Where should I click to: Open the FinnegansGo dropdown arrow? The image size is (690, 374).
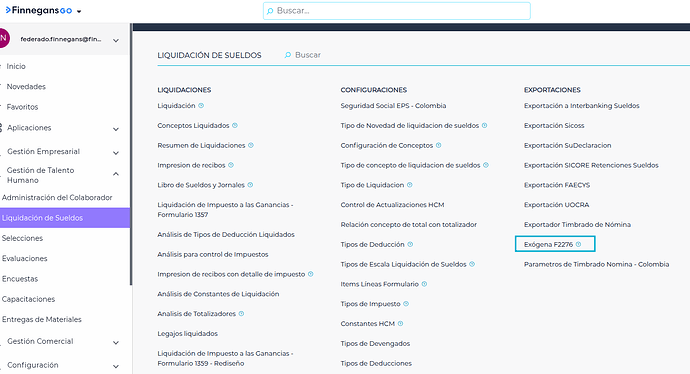pyautogui.click(x=79, y=11)
